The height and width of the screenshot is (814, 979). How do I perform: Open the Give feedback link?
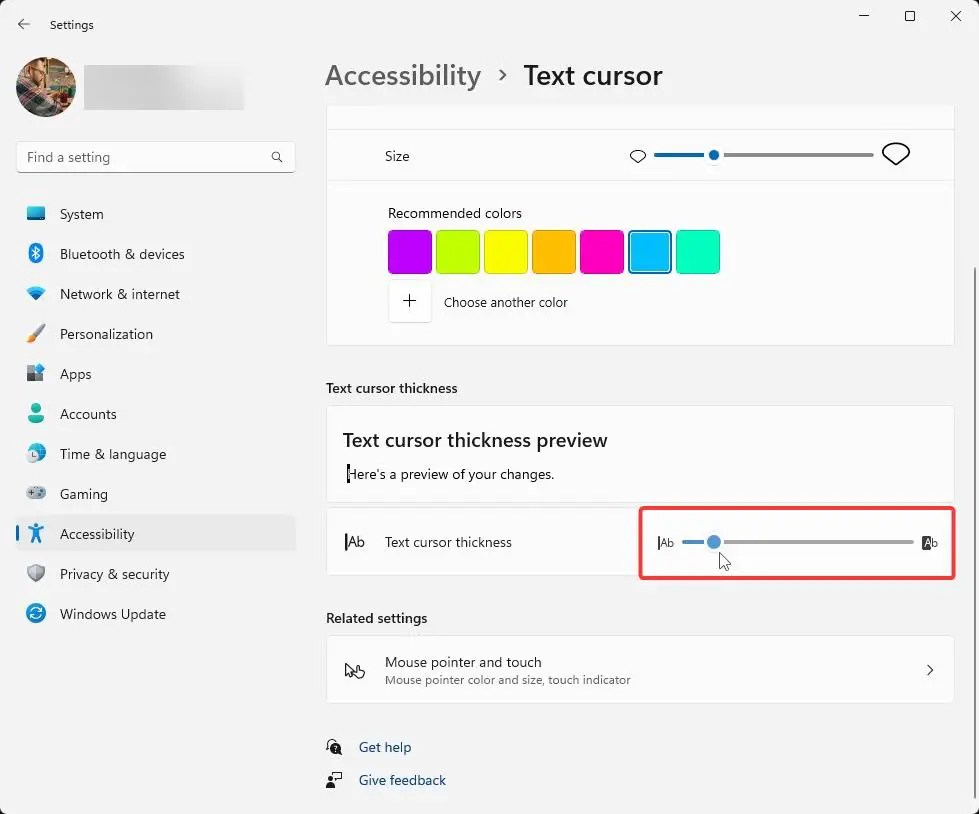(402, 780)
